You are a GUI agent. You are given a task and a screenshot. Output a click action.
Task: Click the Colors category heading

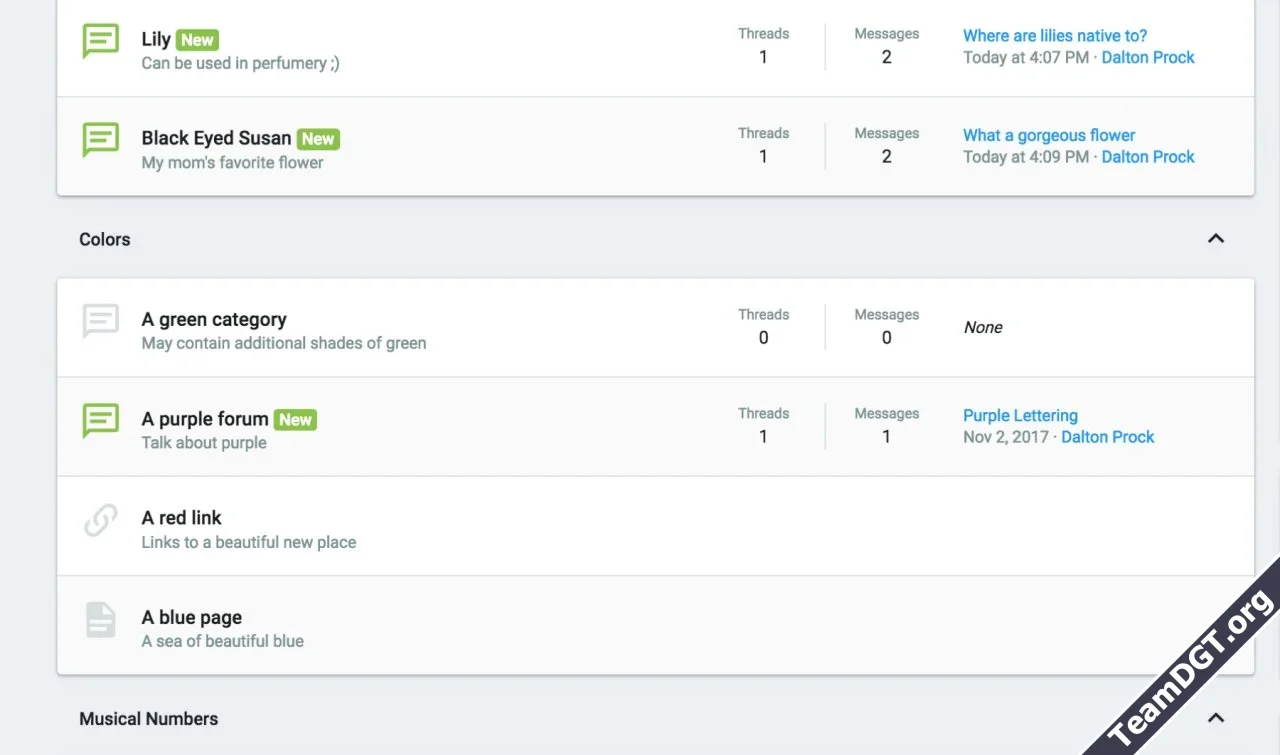[105, 240]
